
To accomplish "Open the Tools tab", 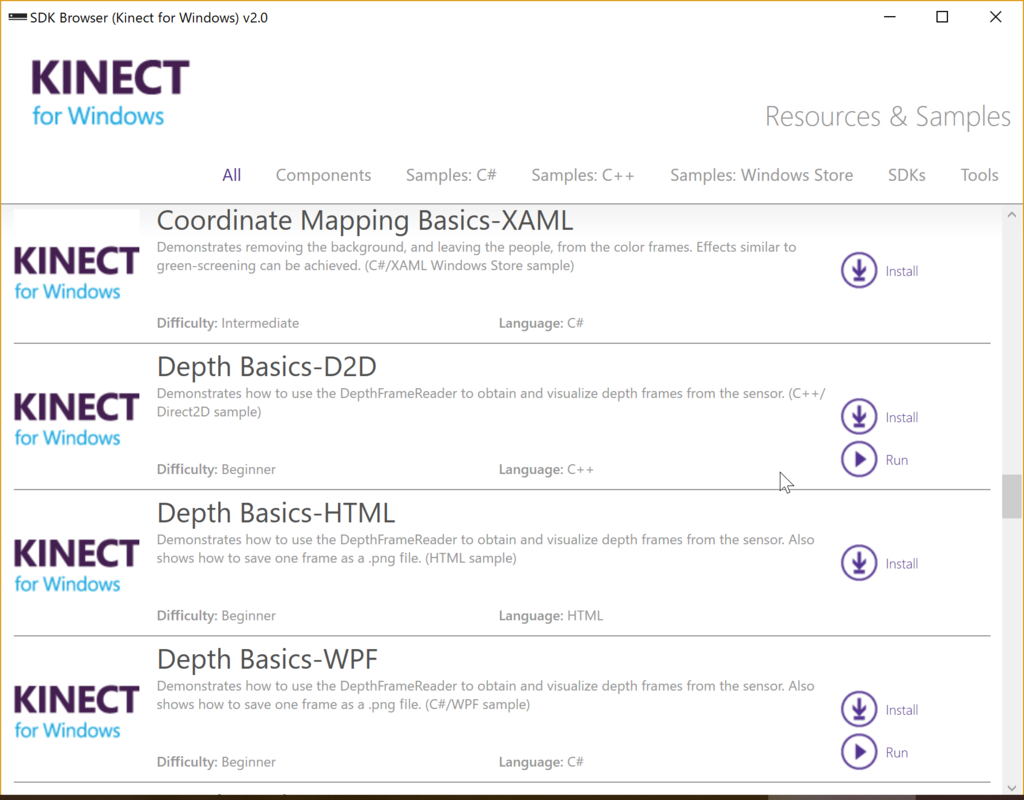I will click(x=979, y=175).
